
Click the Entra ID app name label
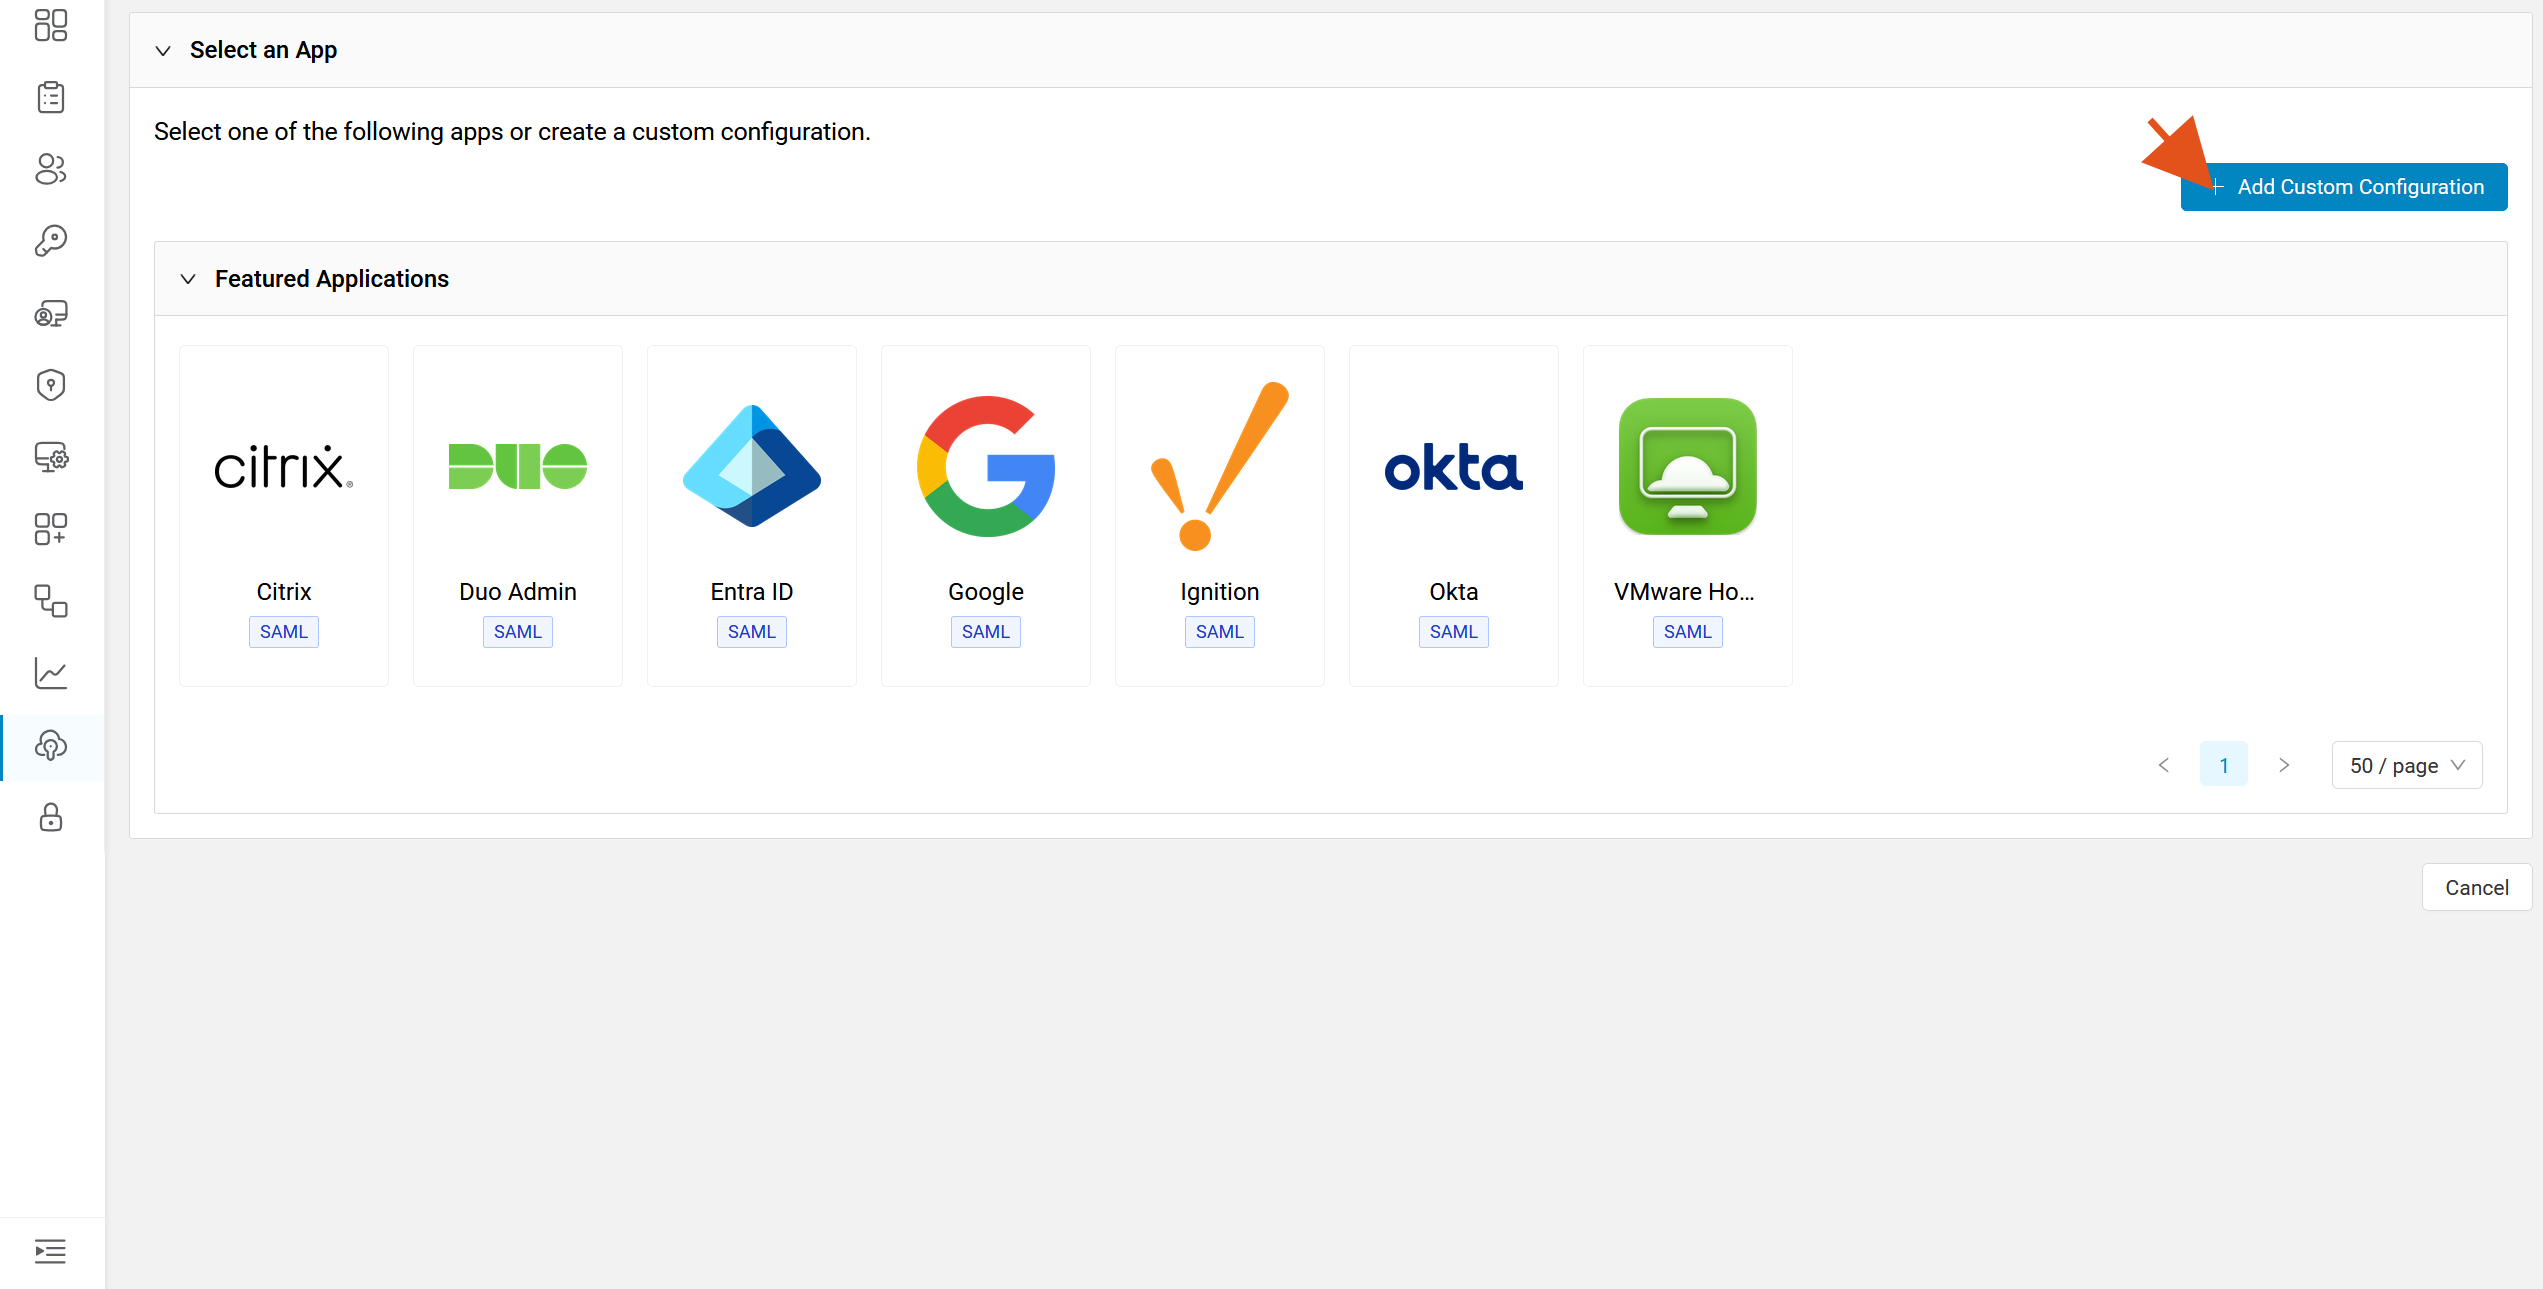[752, 592]
